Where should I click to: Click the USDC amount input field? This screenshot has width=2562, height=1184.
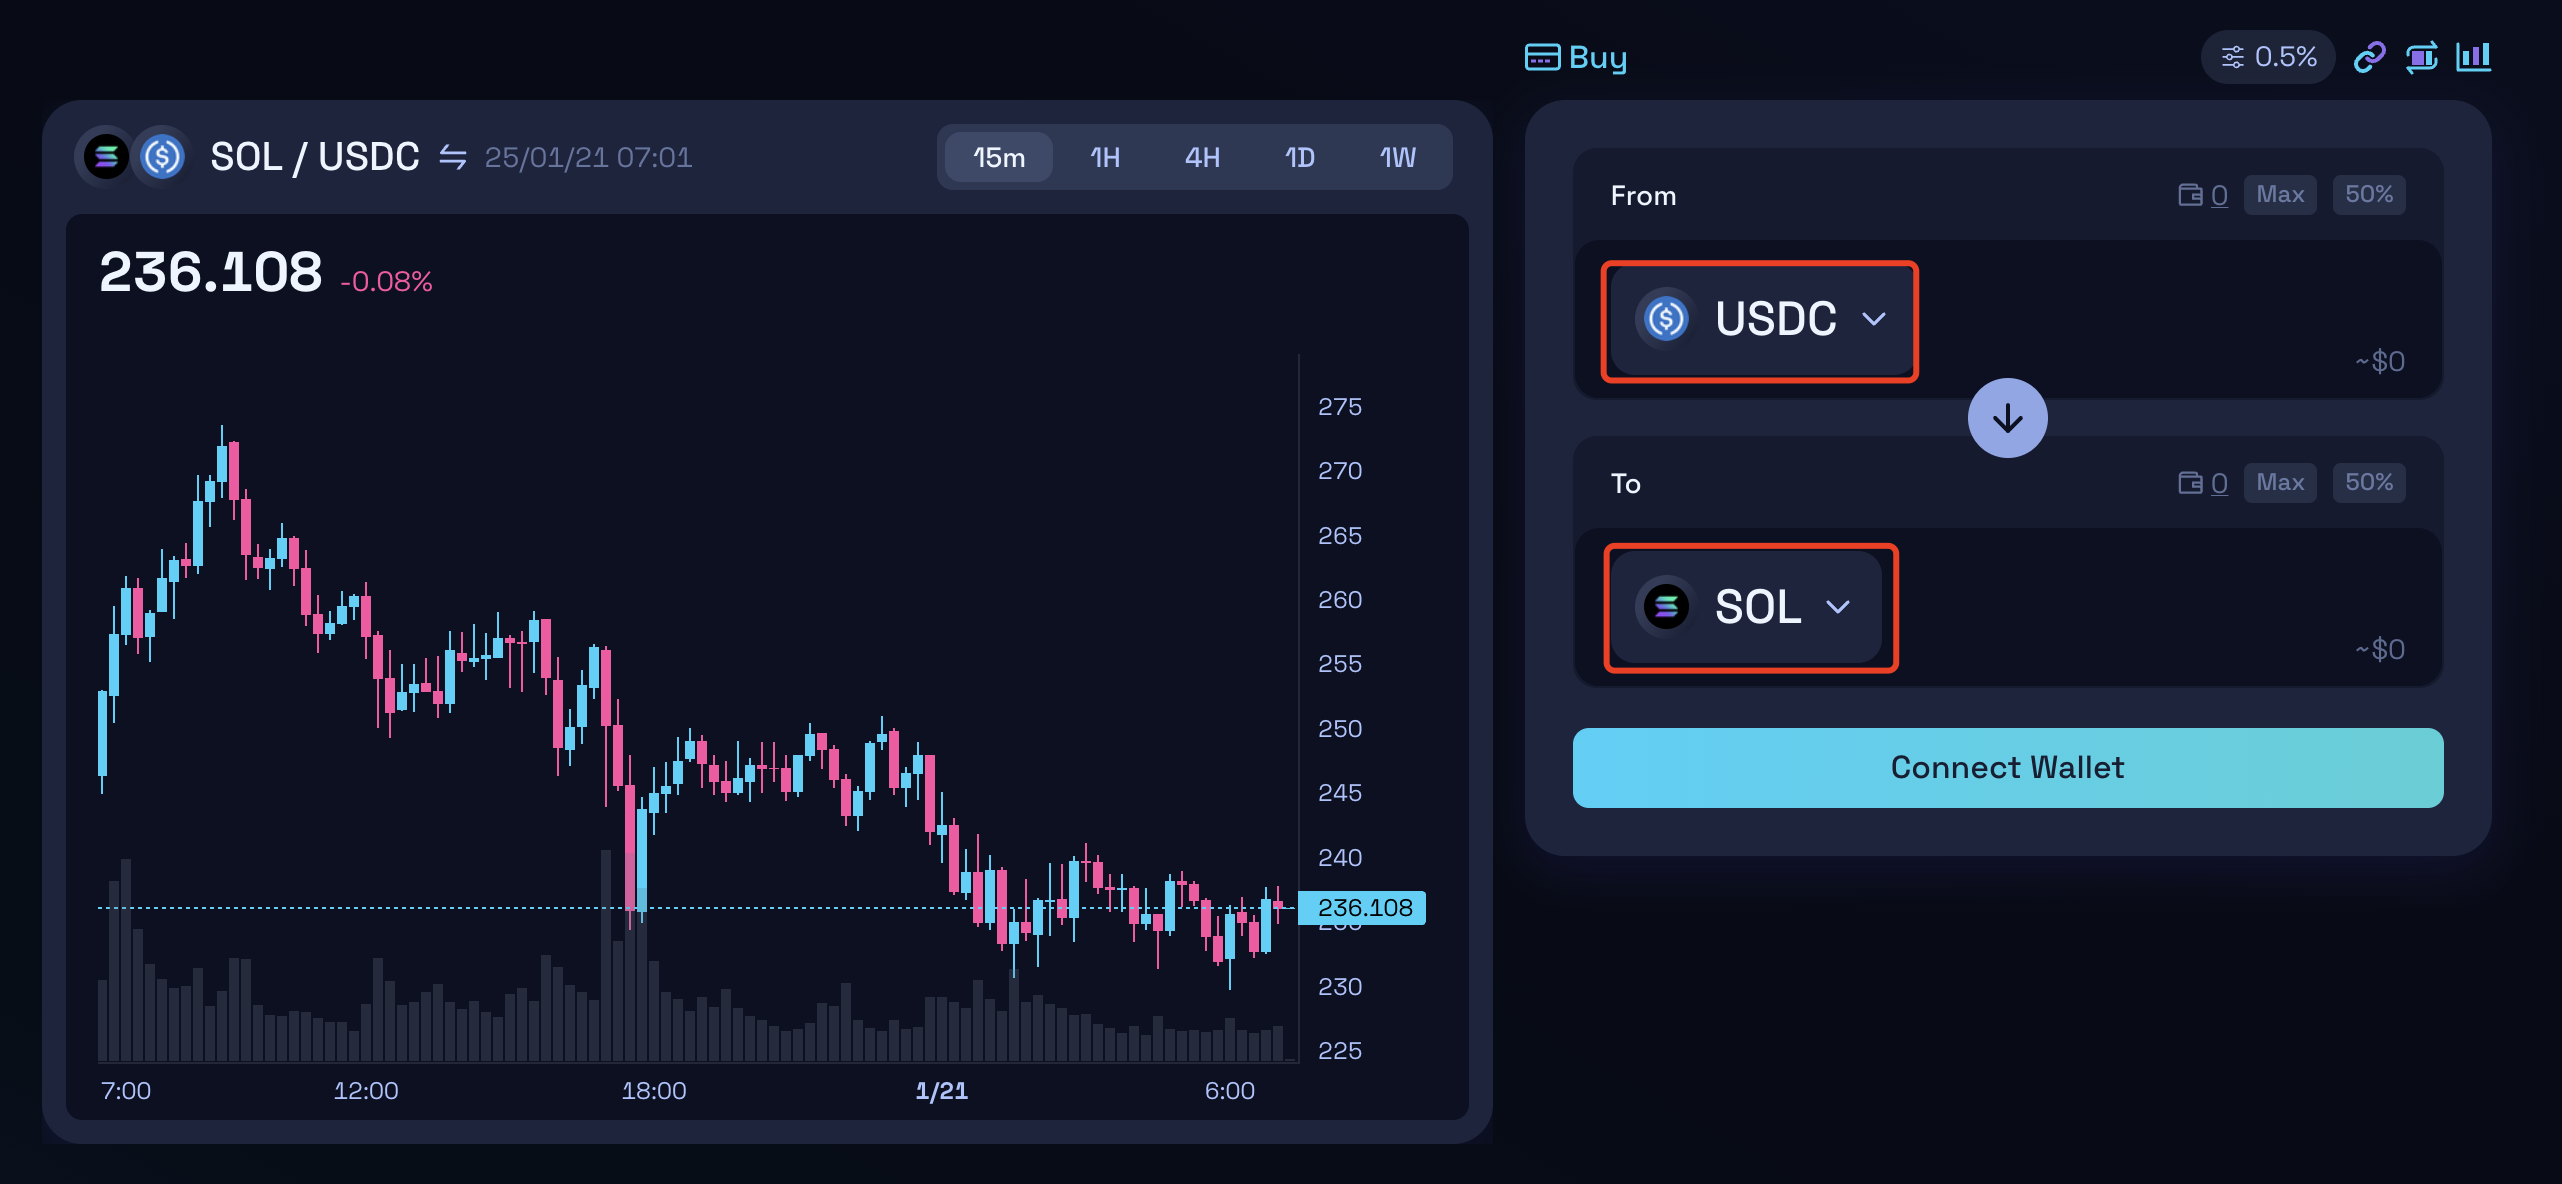tap(2206, 315)
